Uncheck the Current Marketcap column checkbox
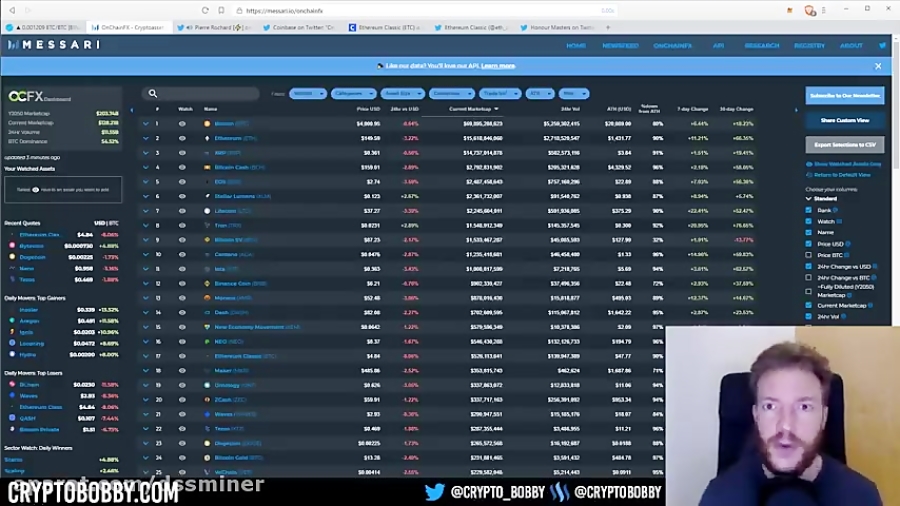The height and width of the screenshot is (506, 900). 808,305
